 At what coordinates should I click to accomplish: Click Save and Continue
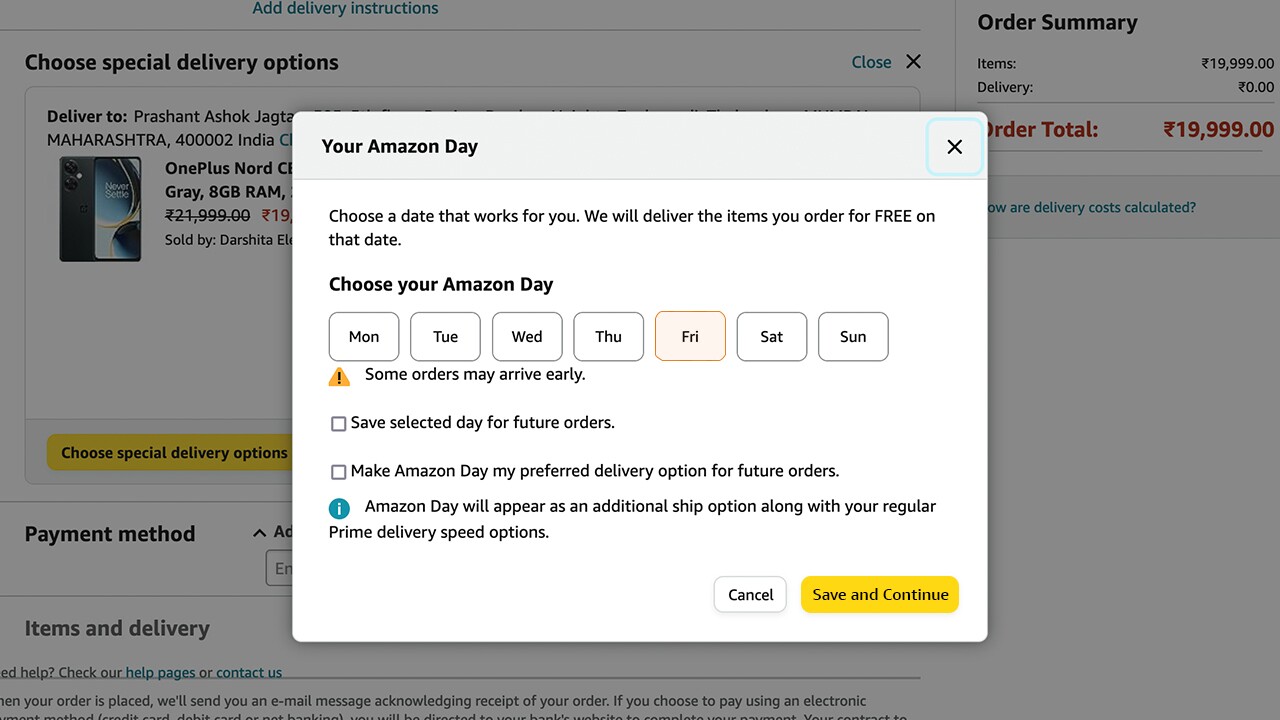point(880,594)
